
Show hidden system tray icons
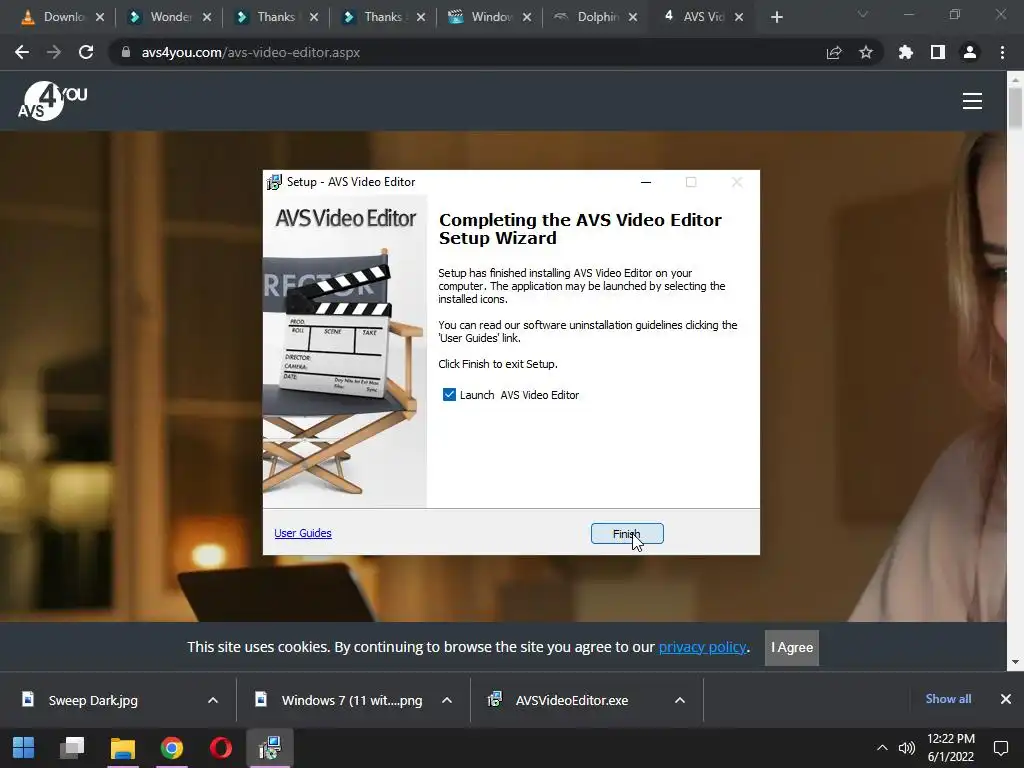pos(882,748)
